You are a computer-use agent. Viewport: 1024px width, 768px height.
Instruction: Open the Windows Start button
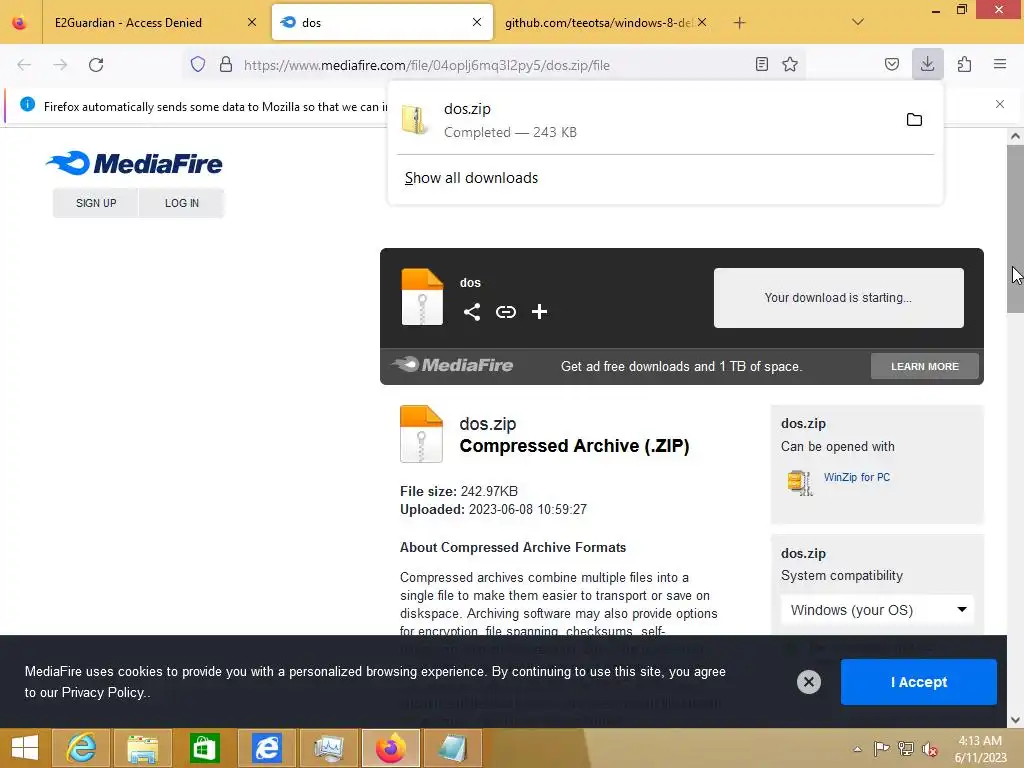point(25,748)
